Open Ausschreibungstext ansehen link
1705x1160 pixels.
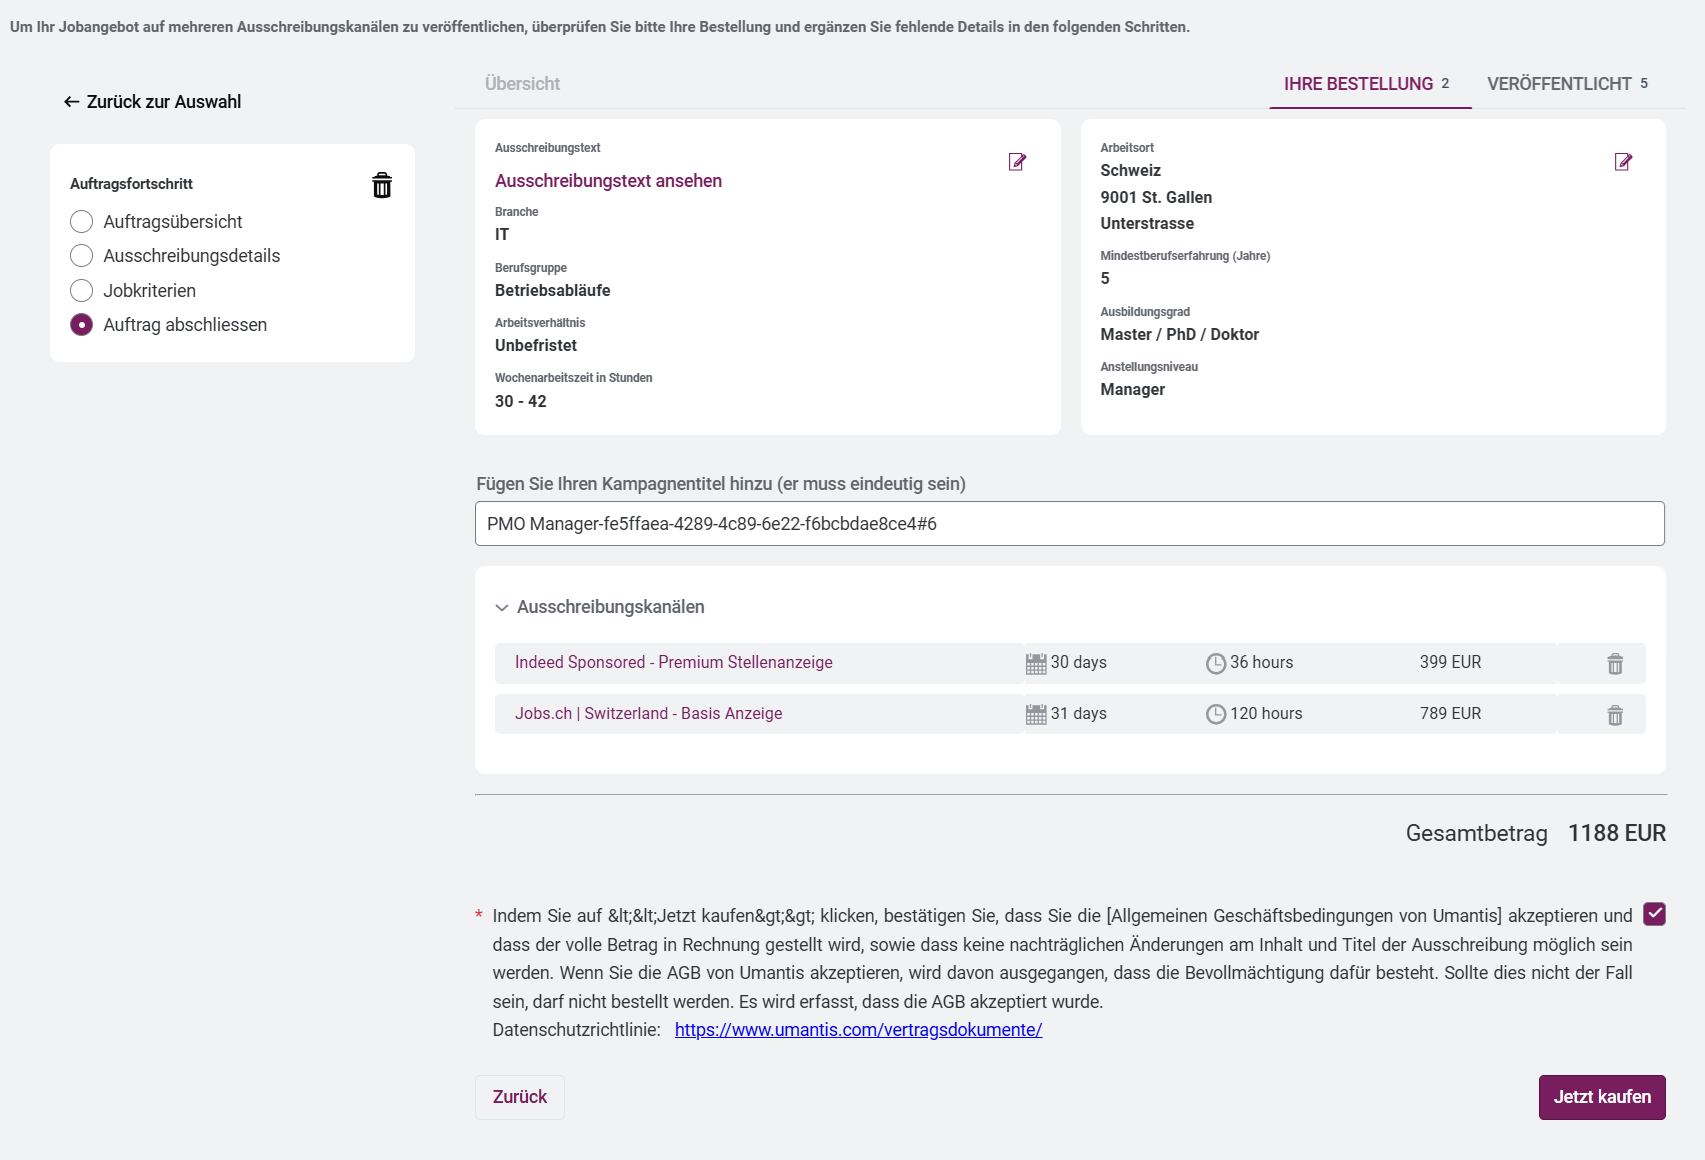pyautogui.click(x=608, y=181)
